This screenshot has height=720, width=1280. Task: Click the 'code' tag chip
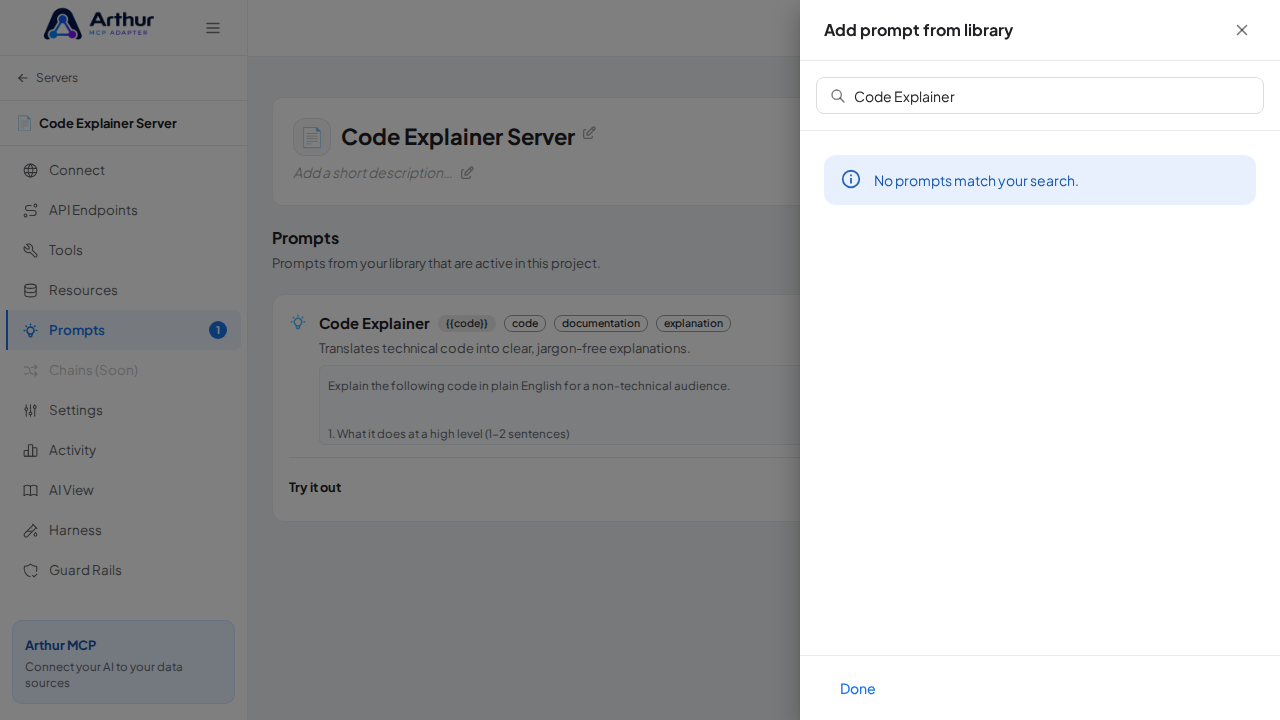525,323
